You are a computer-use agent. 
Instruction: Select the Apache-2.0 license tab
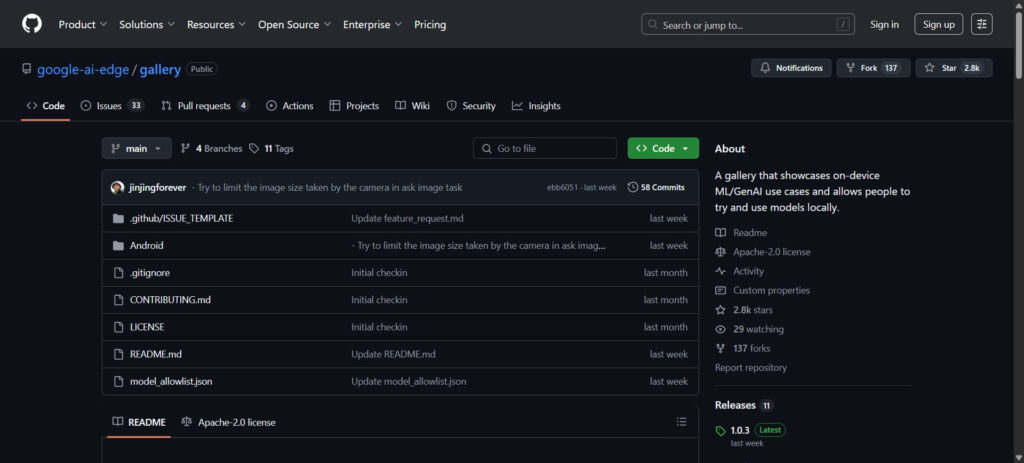point(228,422)
